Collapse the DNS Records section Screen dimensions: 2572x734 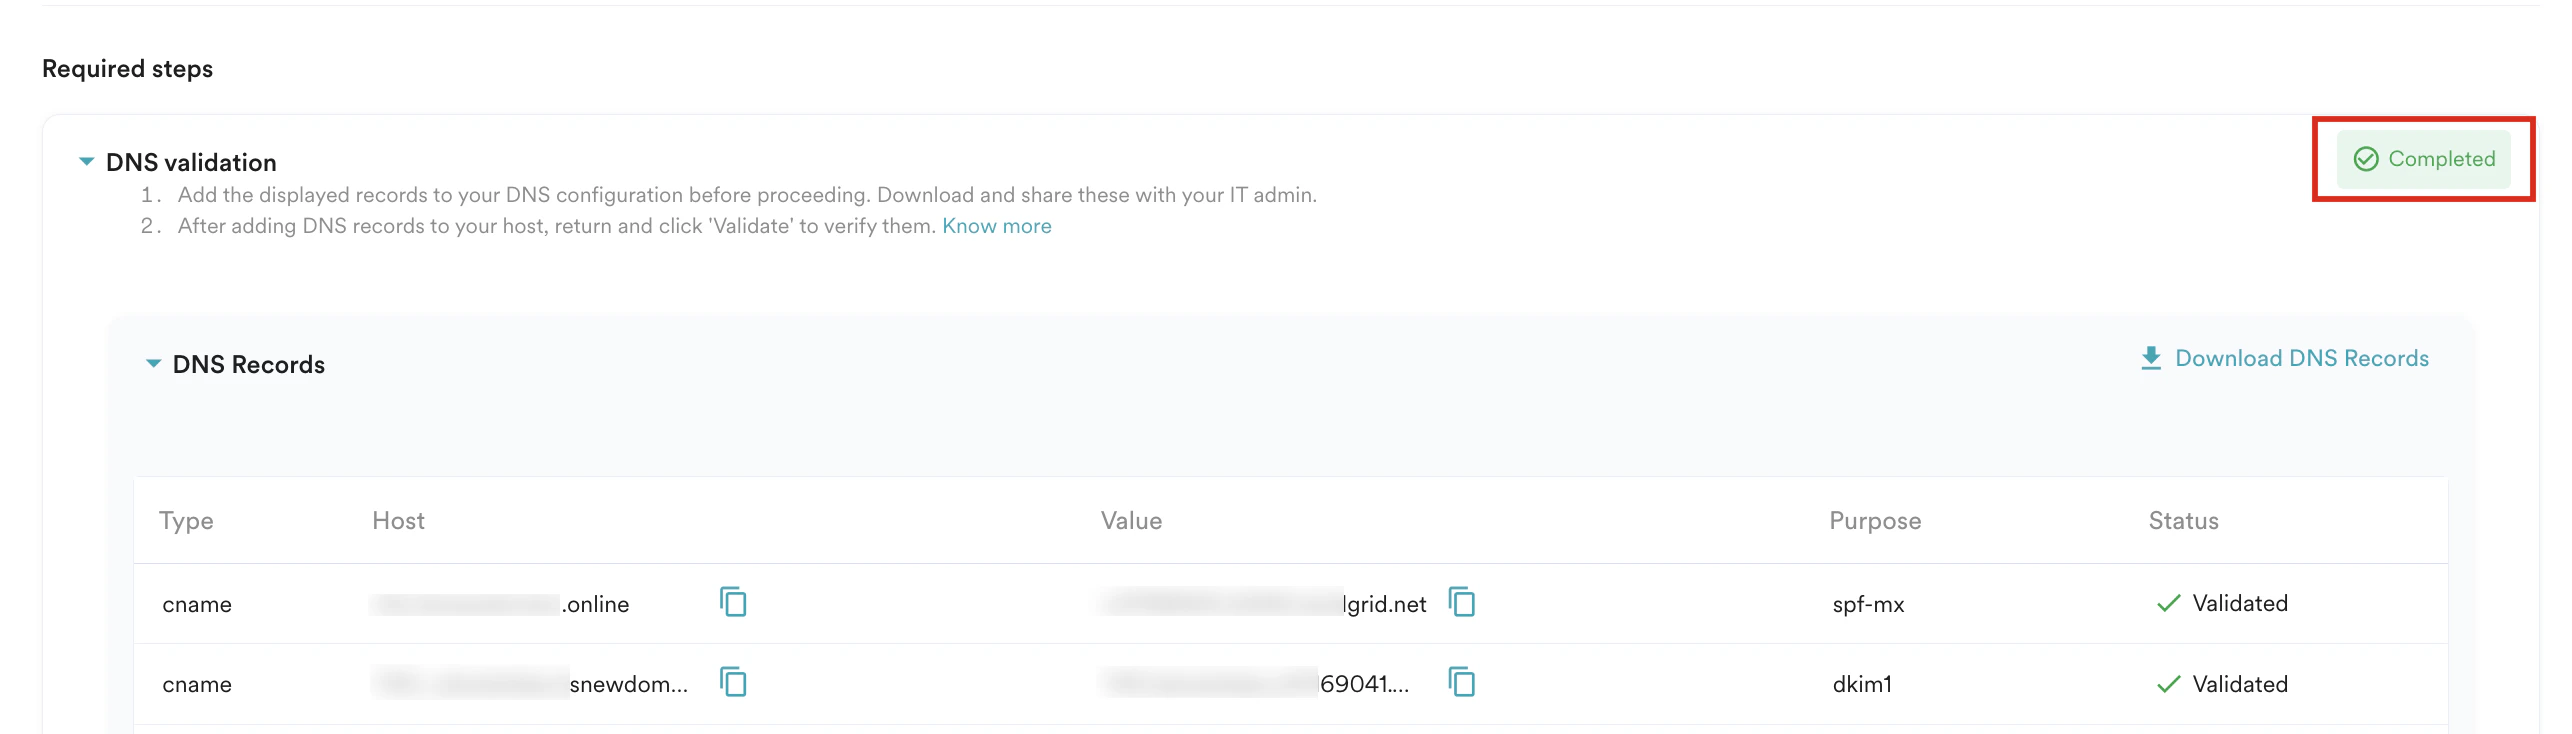tap(155, 364)
